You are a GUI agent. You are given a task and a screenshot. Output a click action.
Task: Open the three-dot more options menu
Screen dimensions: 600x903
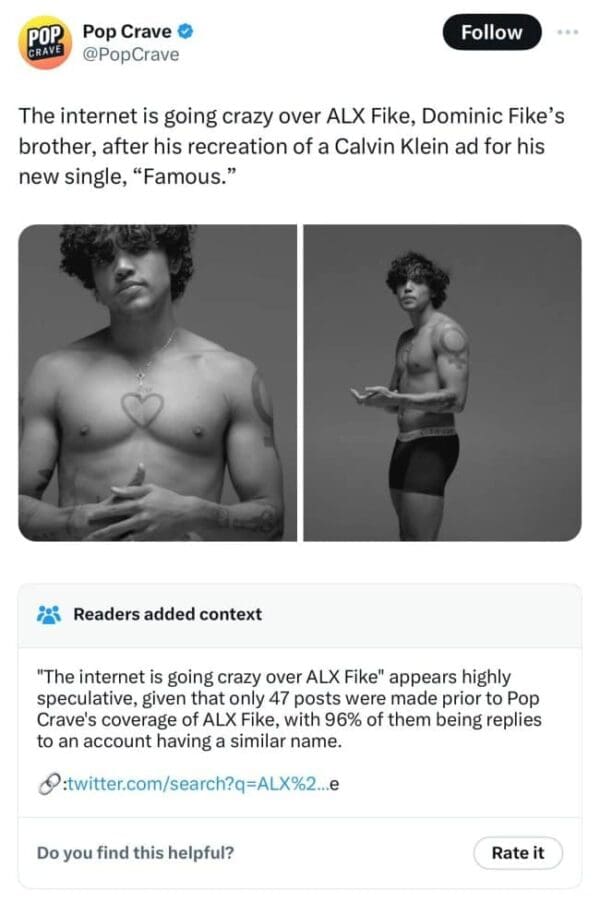coord(568,31)
